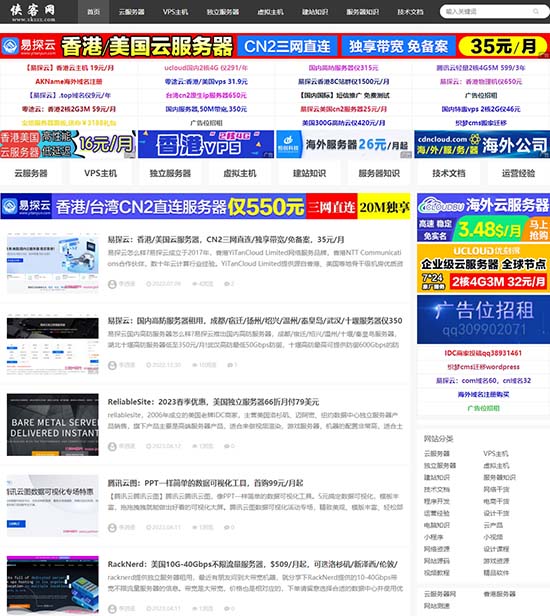
Task: Open article RackNerd：美国10G-40Gbps不限流量服务器
Action: [253, 564]
